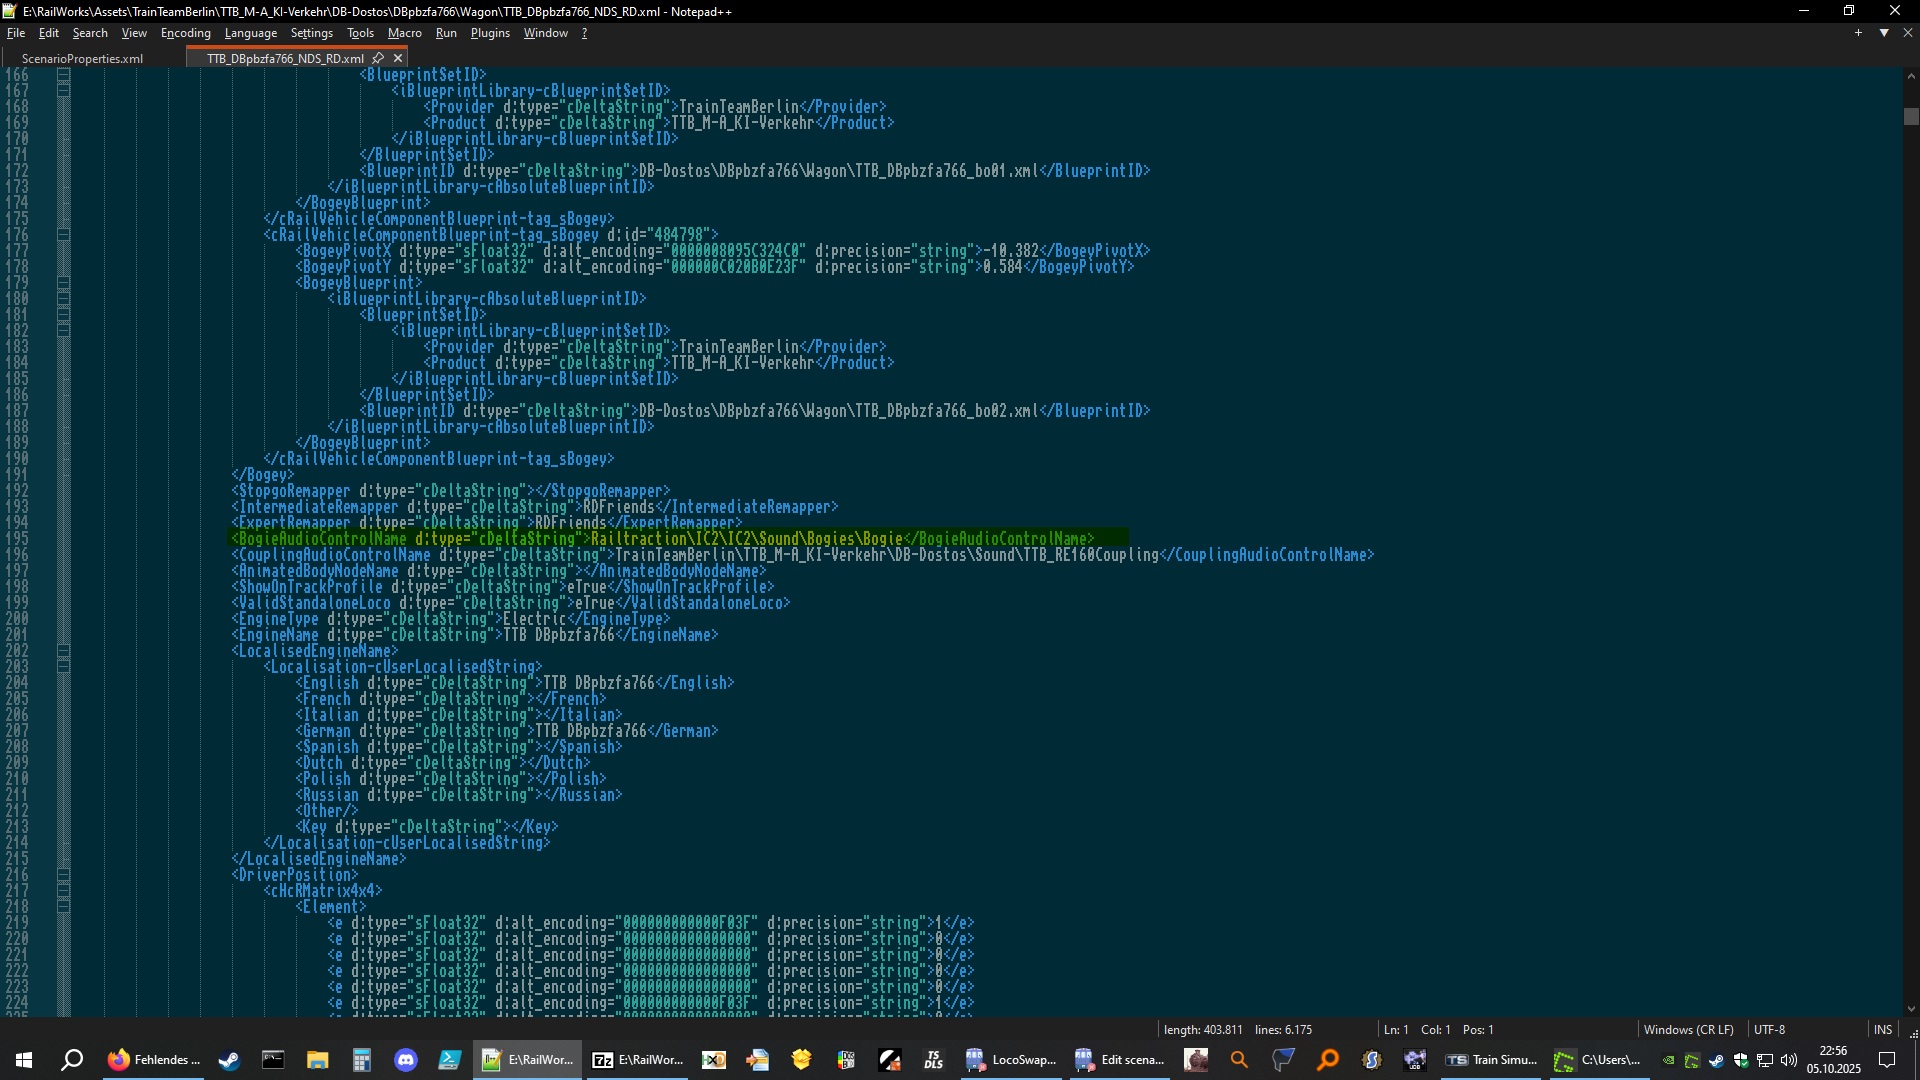Open Discord from the taskbar

(x=405, y=1060)
